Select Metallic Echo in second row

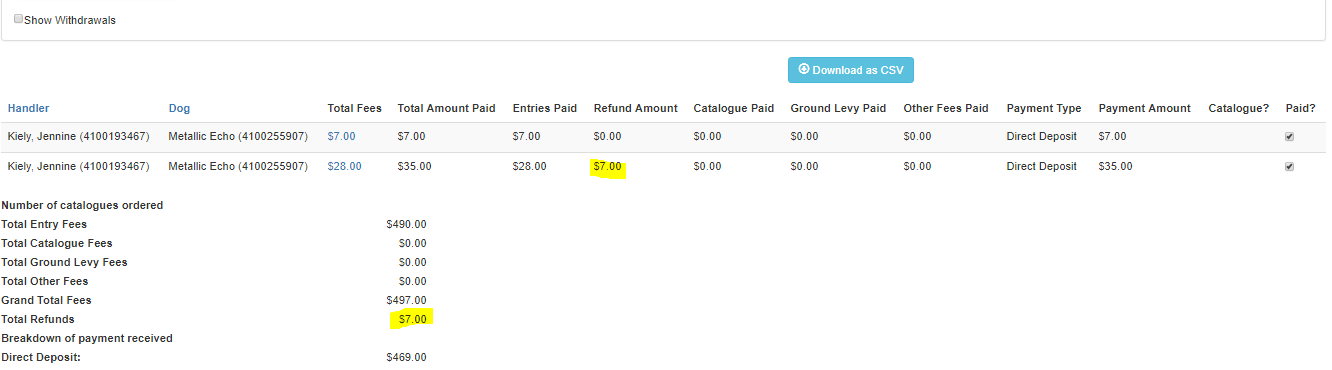tap(238, 166)
